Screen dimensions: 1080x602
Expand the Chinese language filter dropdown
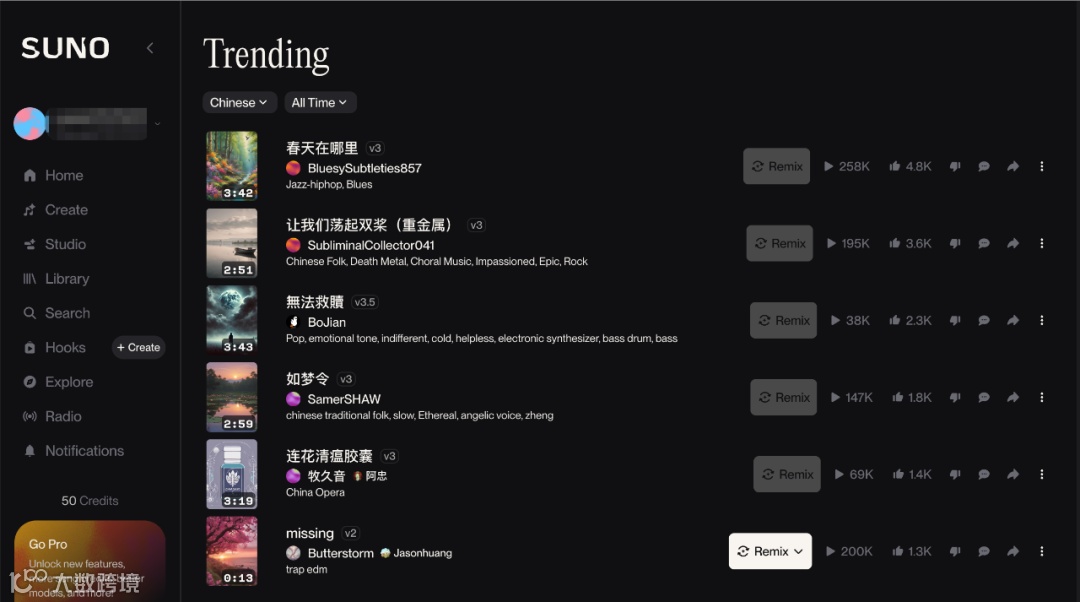239,103
